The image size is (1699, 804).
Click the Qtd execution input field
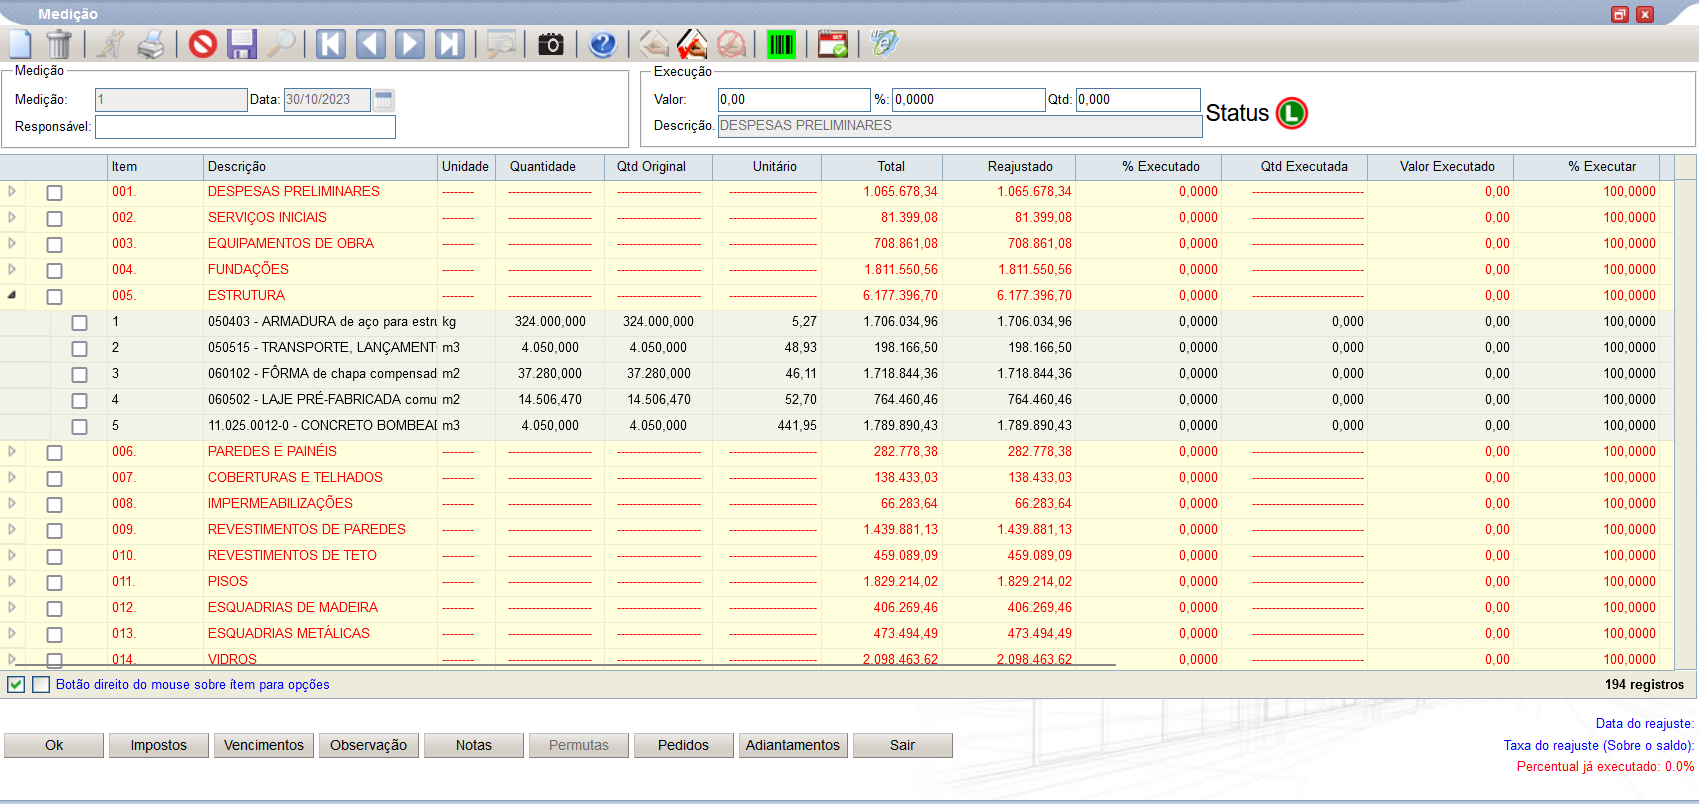(x=1138, y=100)
